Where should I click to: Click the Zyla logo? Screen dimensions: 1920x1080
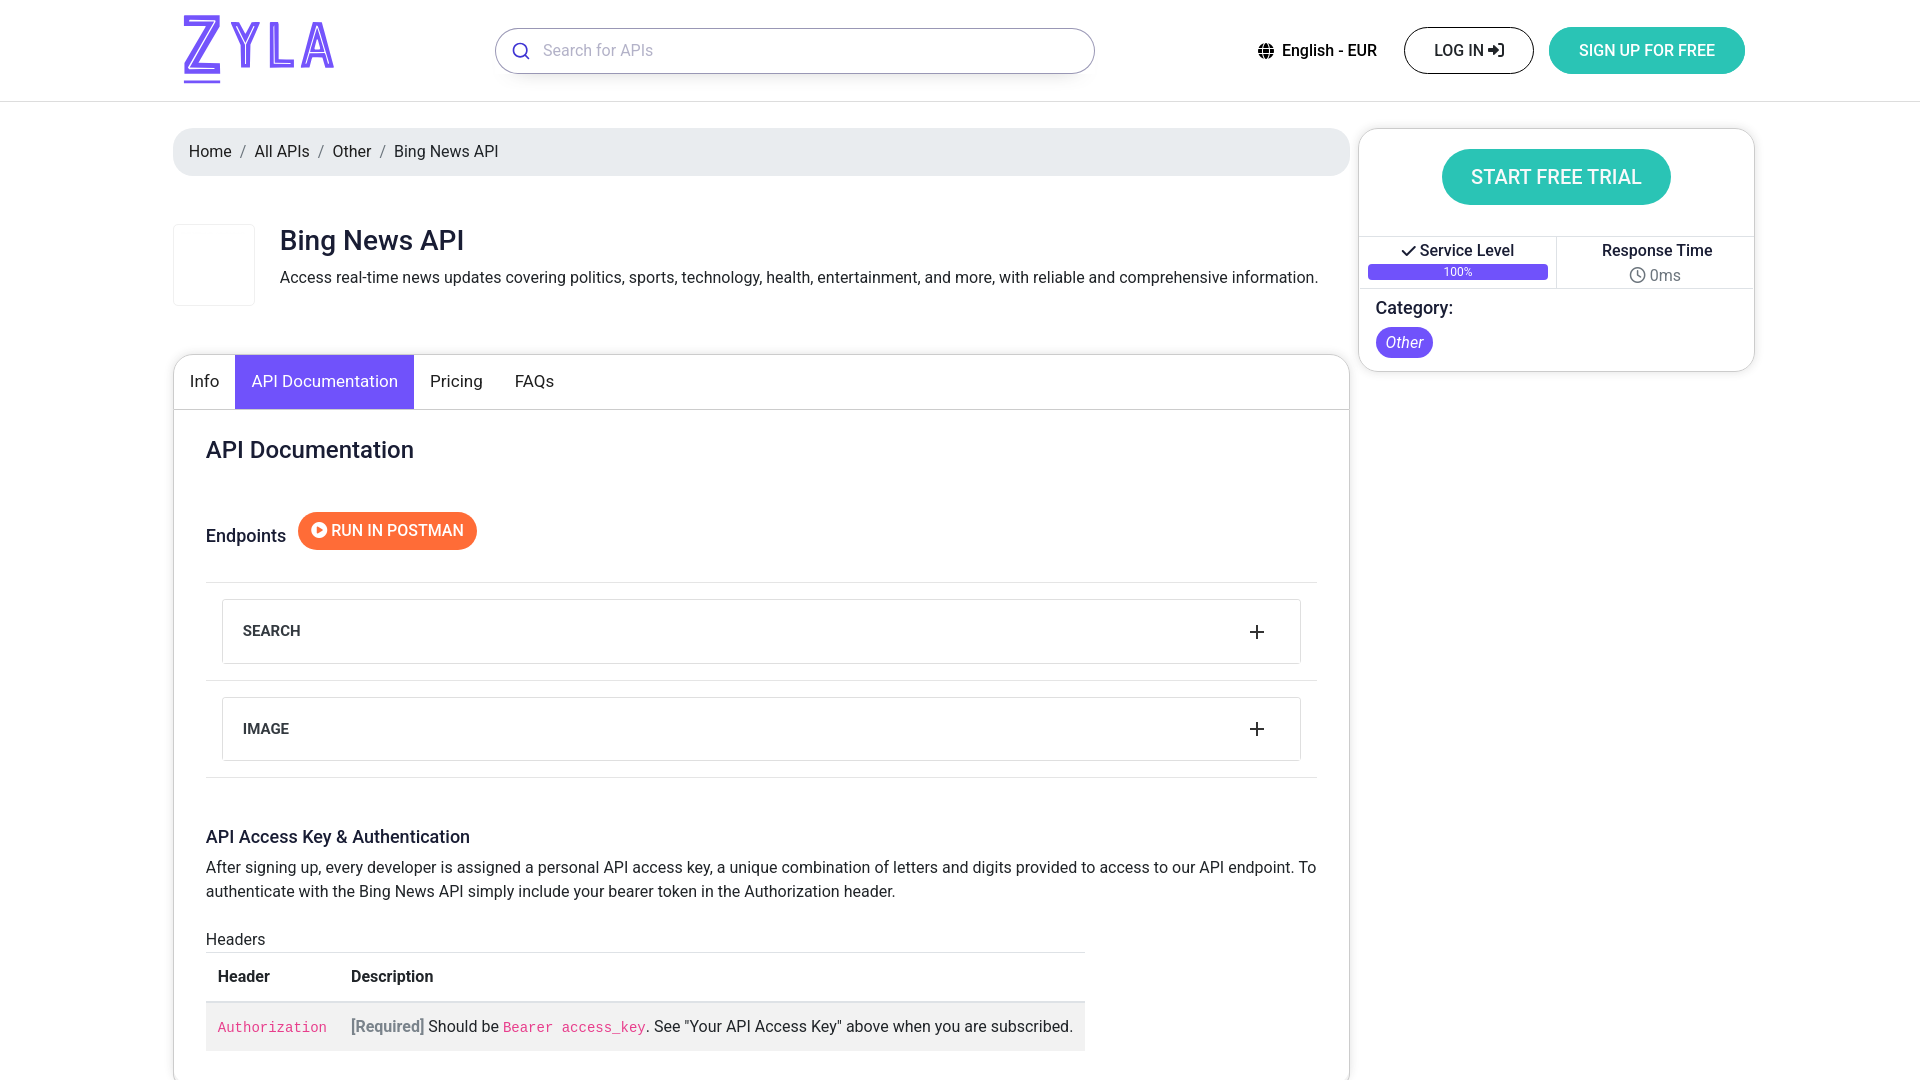(258, 49)
